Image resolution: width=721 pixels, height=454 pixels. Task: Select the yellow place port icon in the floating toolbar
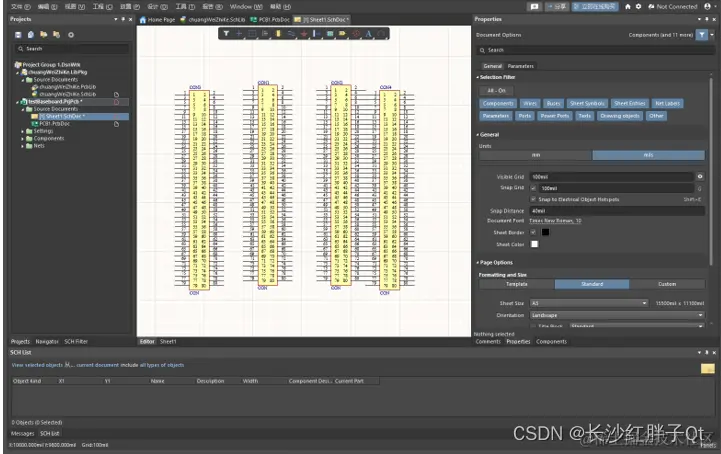click(x=343, y=34)
